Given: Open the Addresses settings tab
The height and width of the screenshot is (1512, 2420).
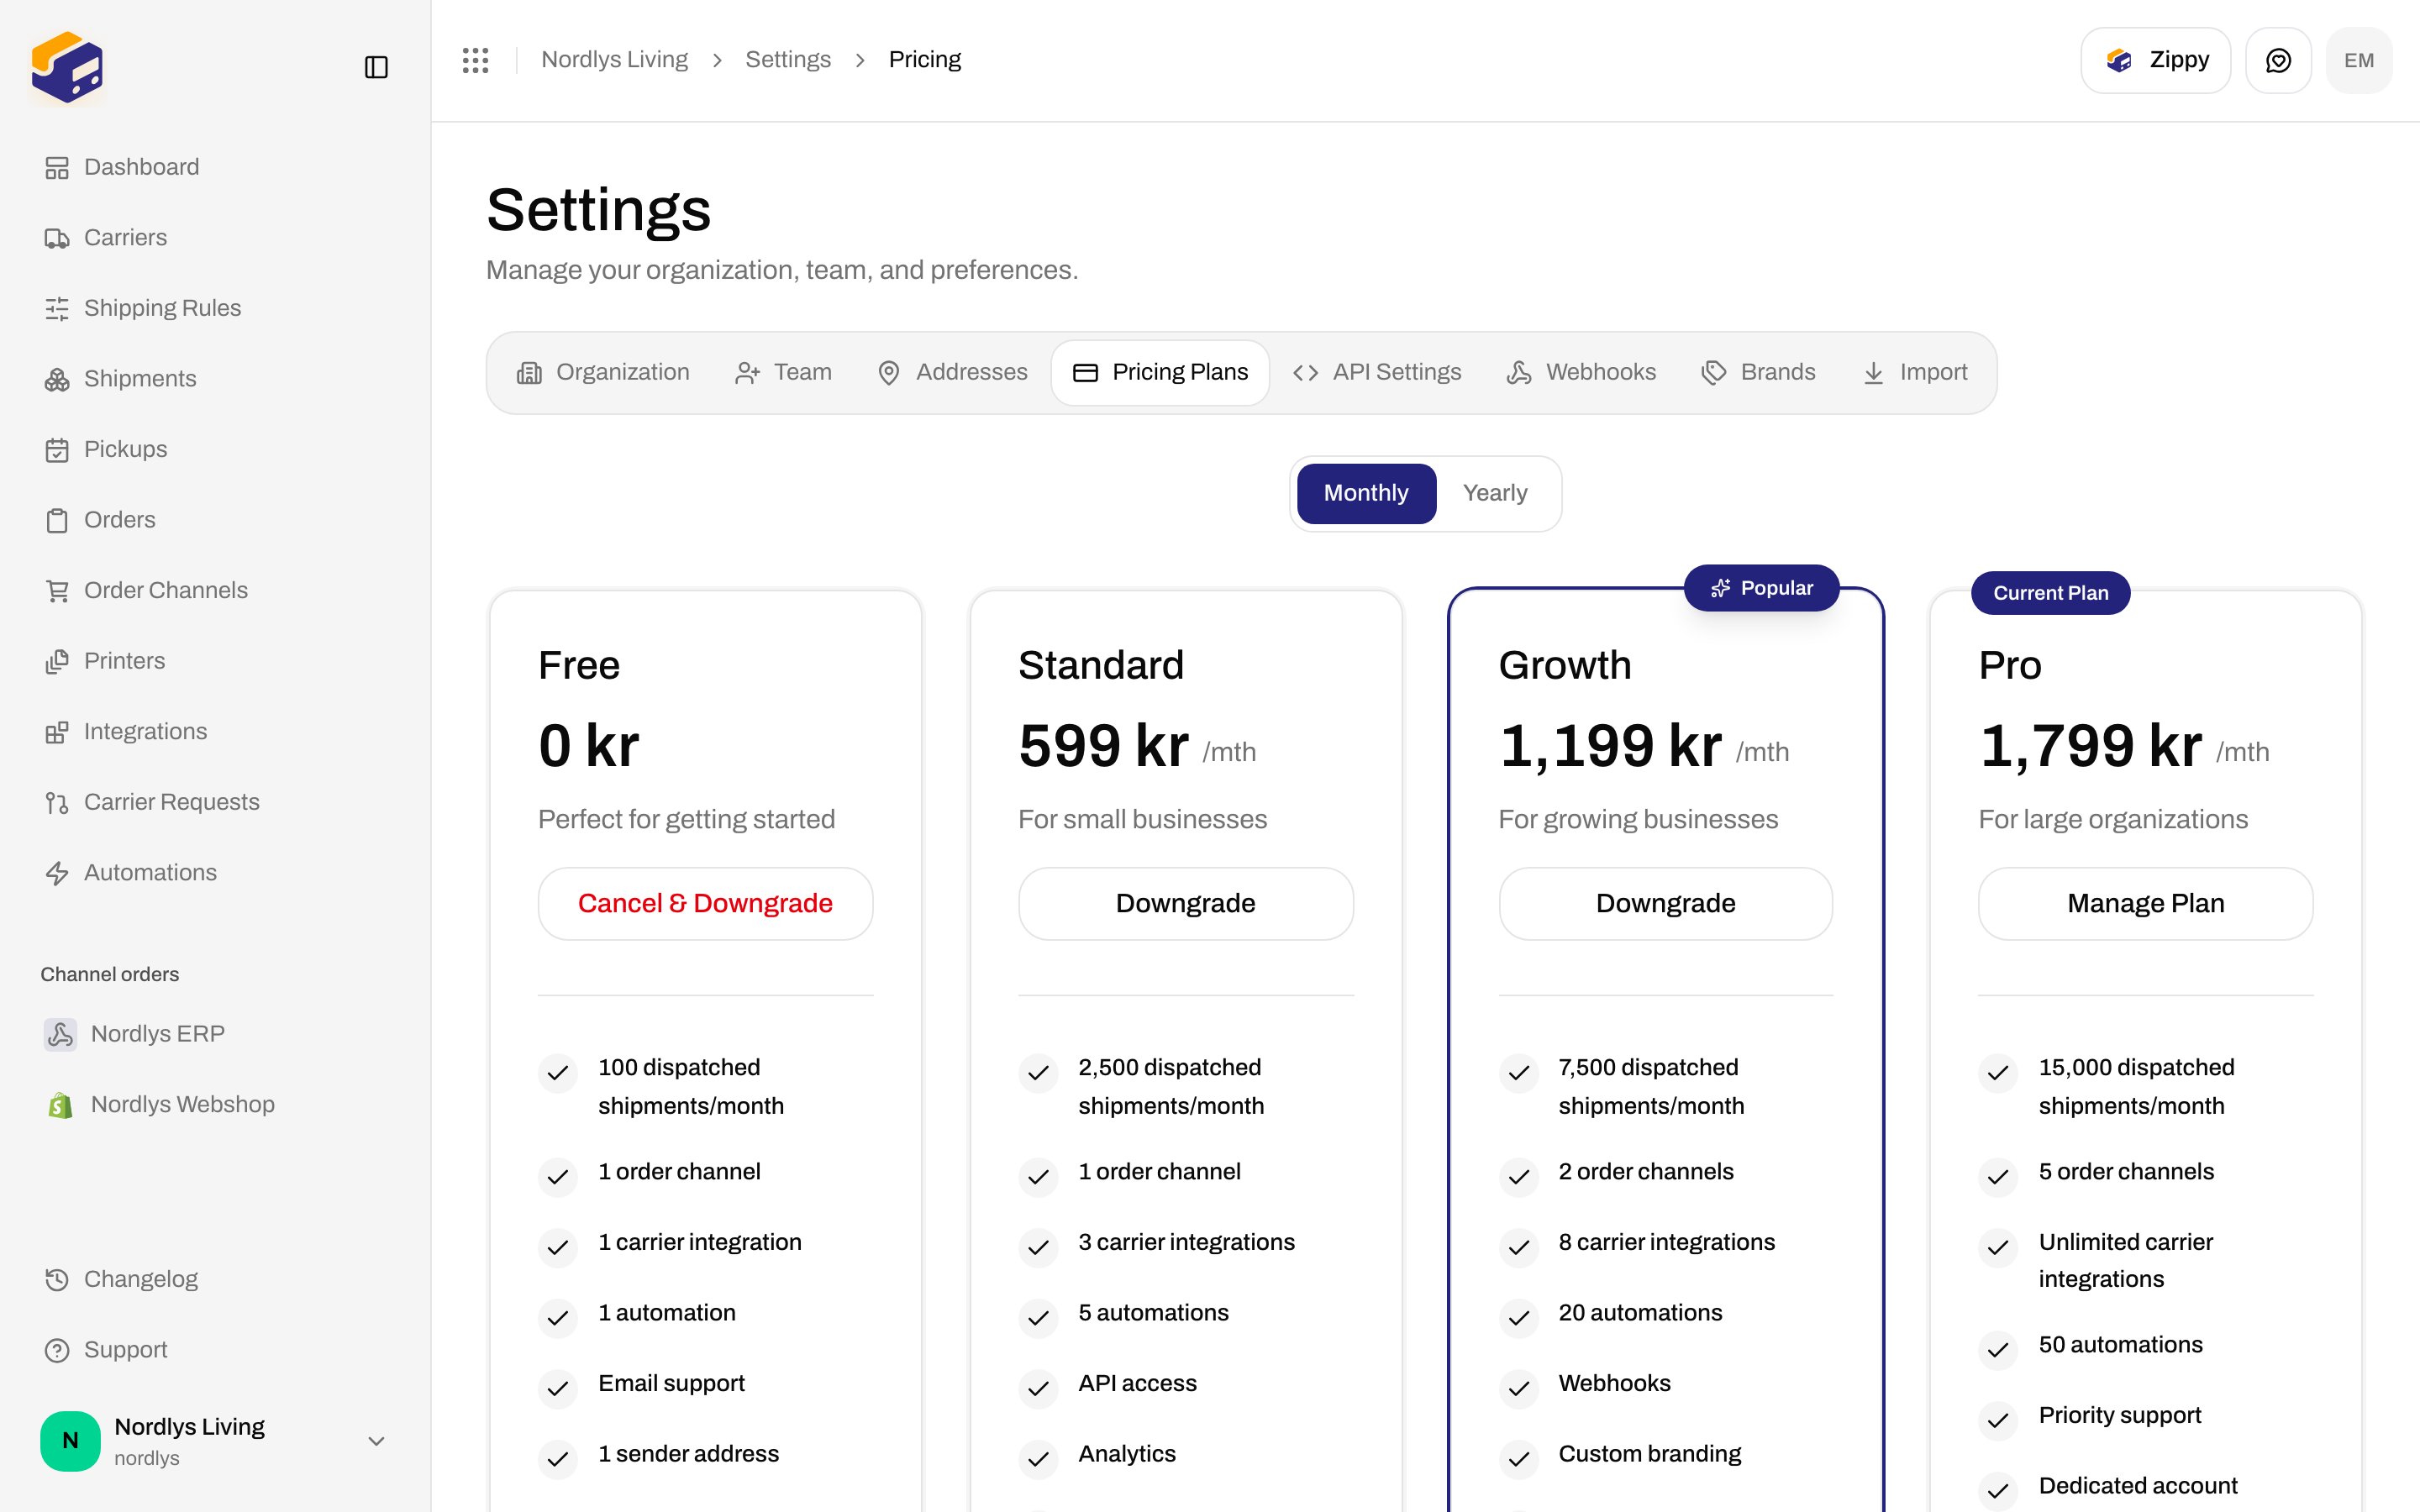Looking at the screenshot, I should [x=952, y=372].
